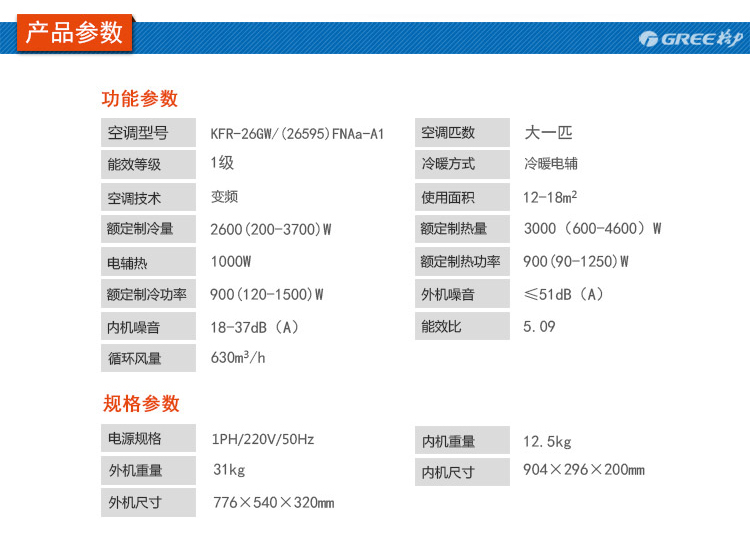This screenshot has width=750, height=534.
Task: Select the 12.5kg indoor unit weight
Action: (547, 441)
